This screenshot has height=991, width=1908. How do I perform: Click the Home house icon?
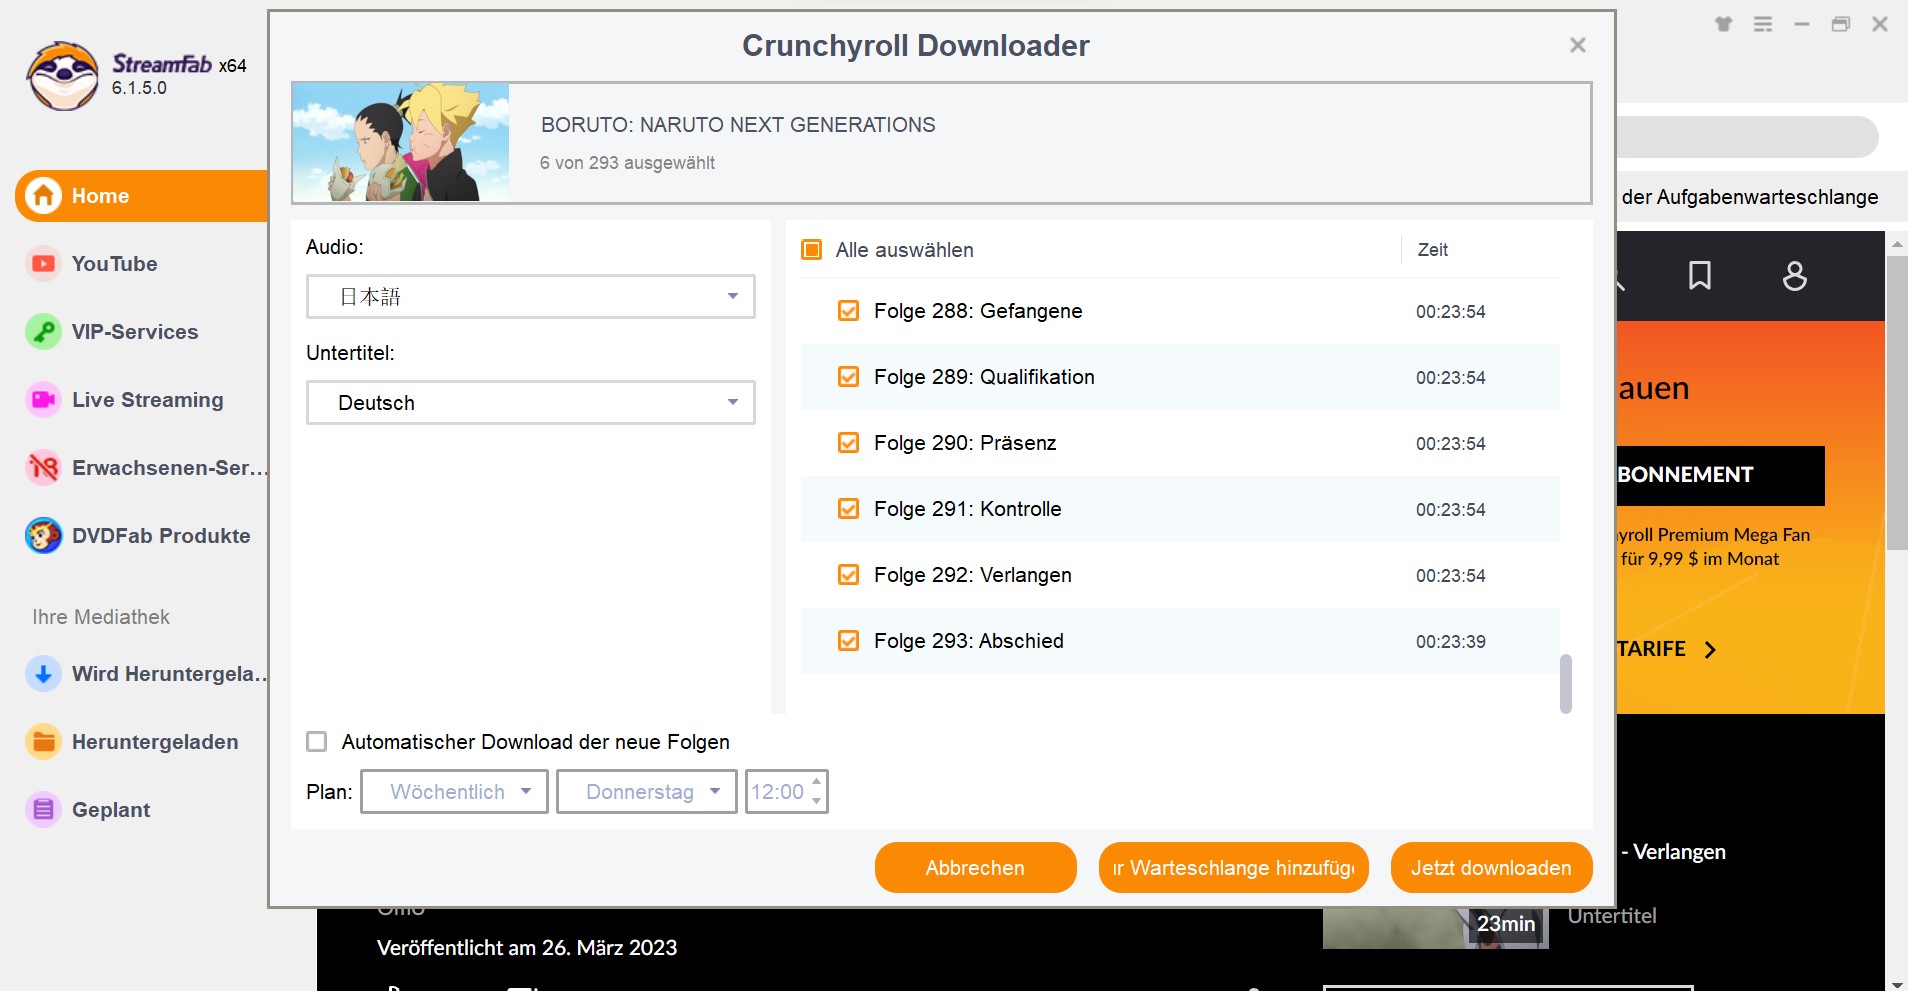point(43,196)
